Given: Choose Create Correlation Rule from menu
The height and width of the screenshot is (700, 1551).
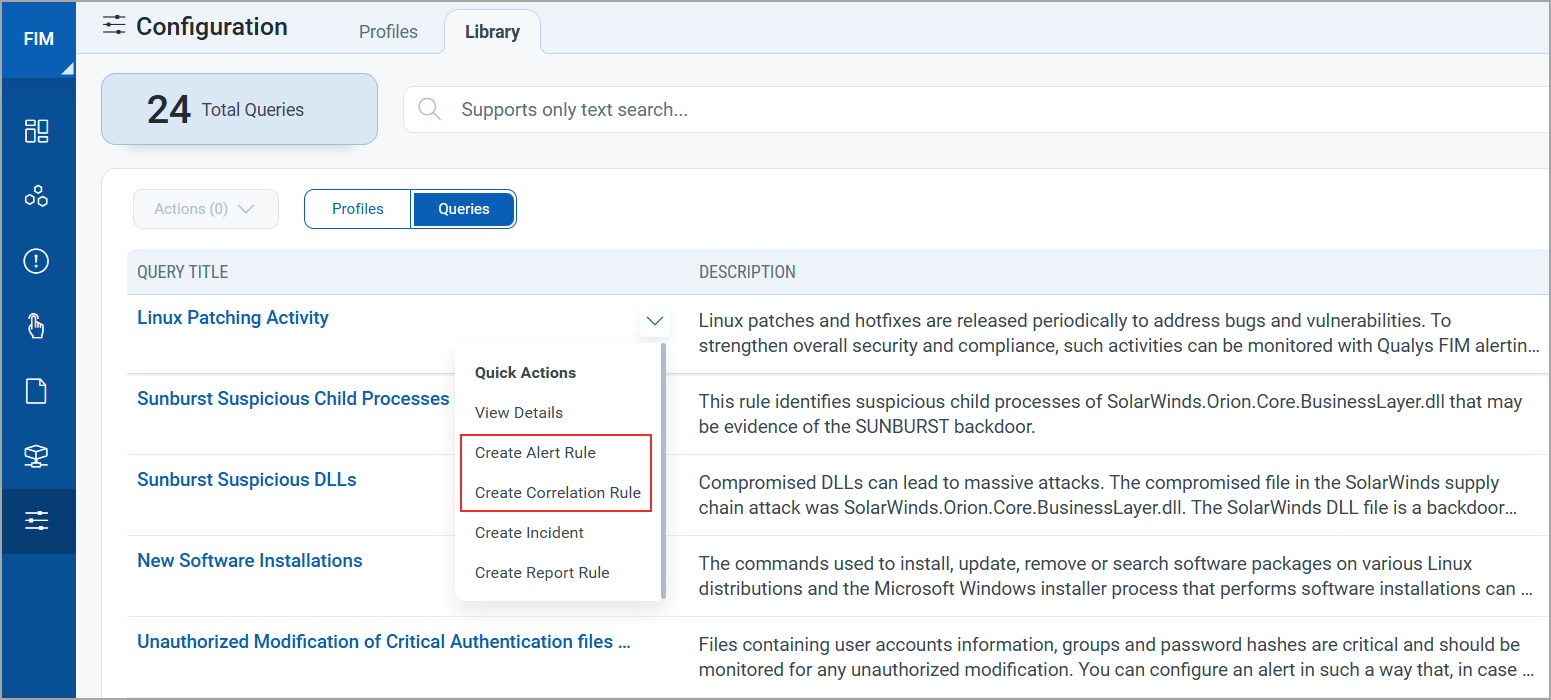Looking at the screenshot, I should tap(558, 492).
